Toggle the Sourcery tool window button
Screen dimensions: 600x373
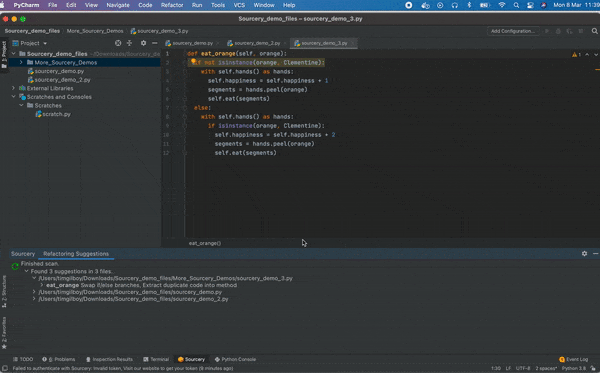coord(191,359)
